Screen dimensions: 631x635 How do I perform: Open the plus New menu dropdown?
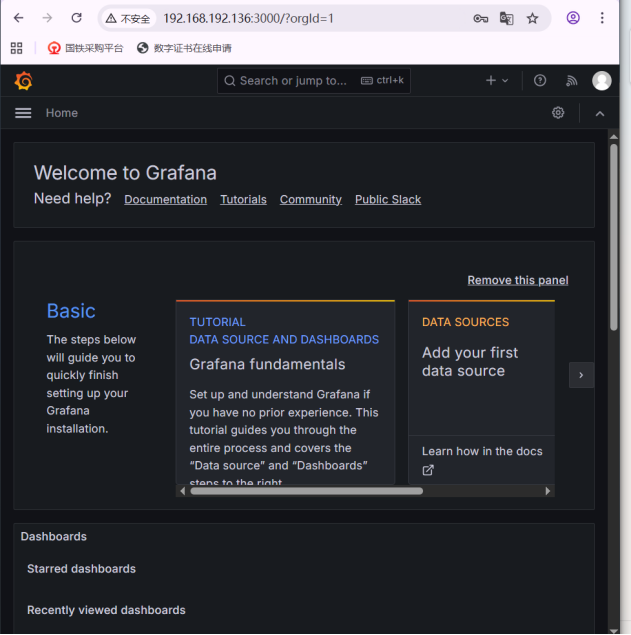click(497, 81)
